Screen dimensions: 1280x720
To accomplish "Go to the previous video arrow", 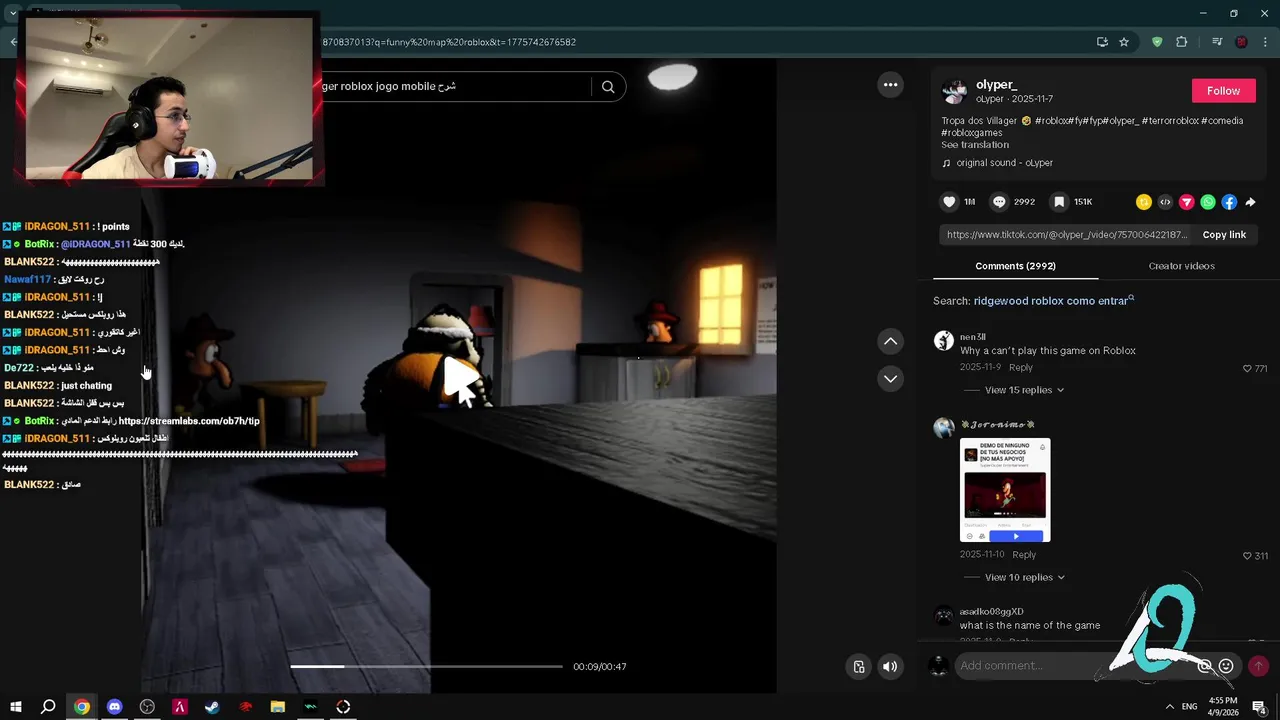I will point(890,342).
